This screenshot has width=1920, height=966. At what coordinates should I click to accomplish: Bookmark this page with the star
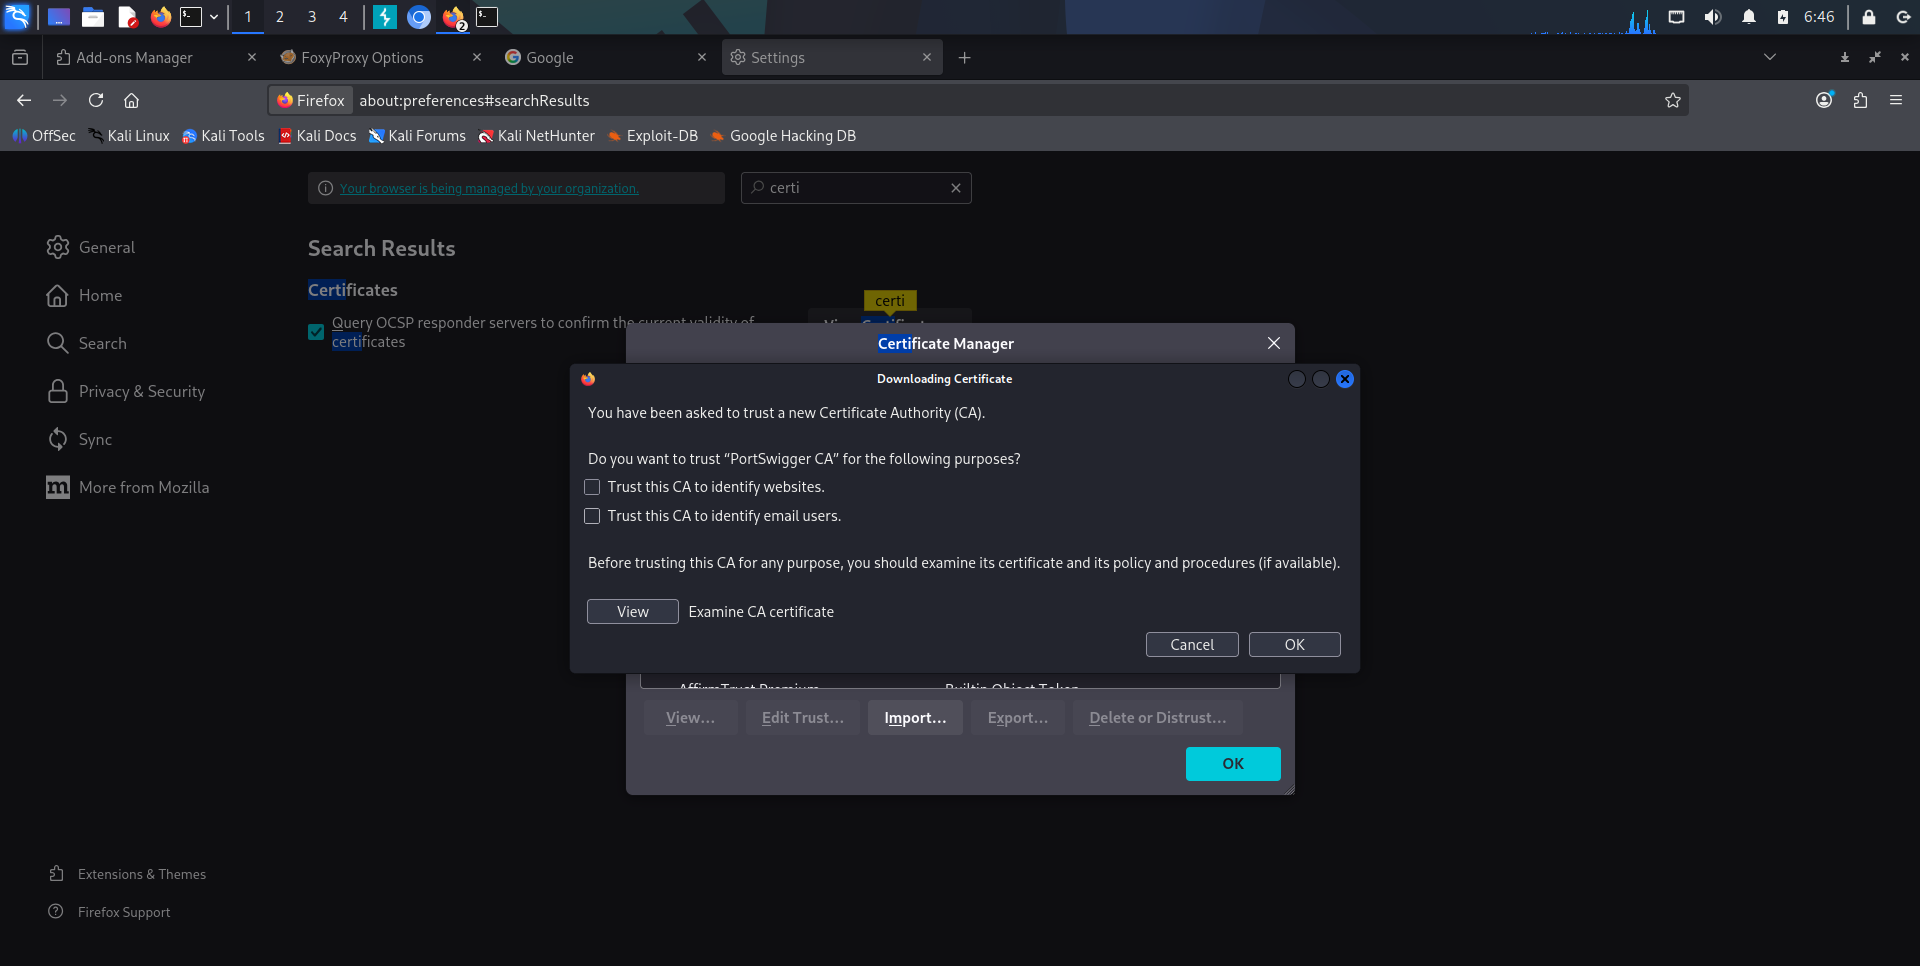point(1673,100)
